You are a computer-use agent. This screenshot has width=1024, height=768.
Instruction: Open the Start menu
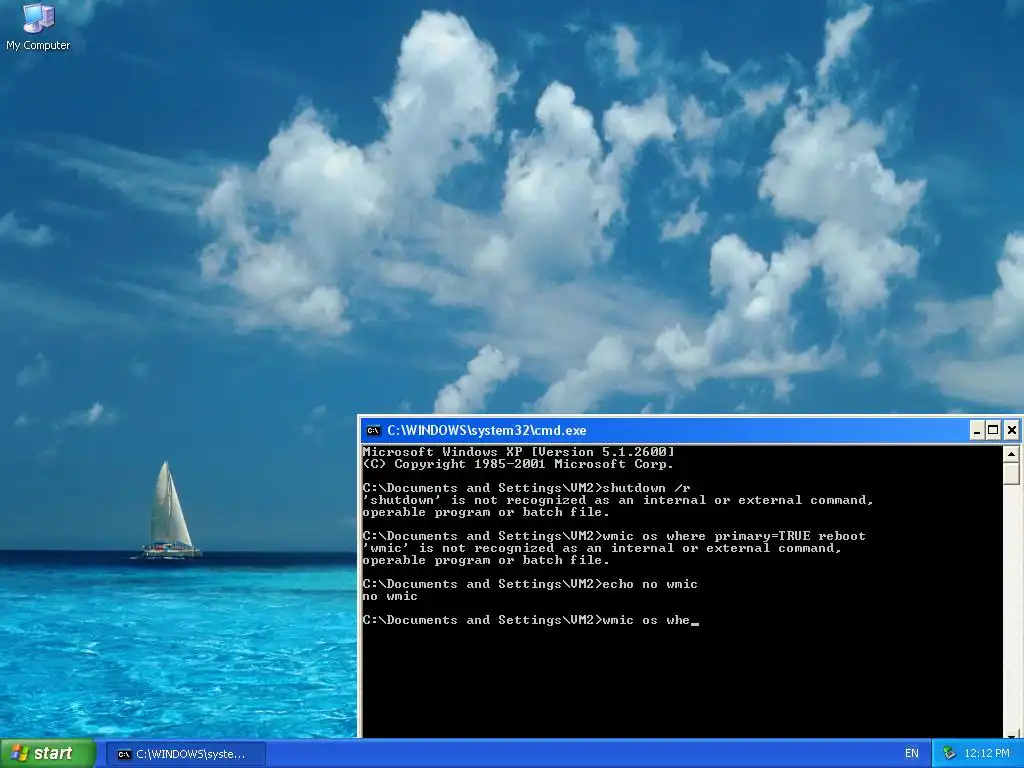[48, 754]
